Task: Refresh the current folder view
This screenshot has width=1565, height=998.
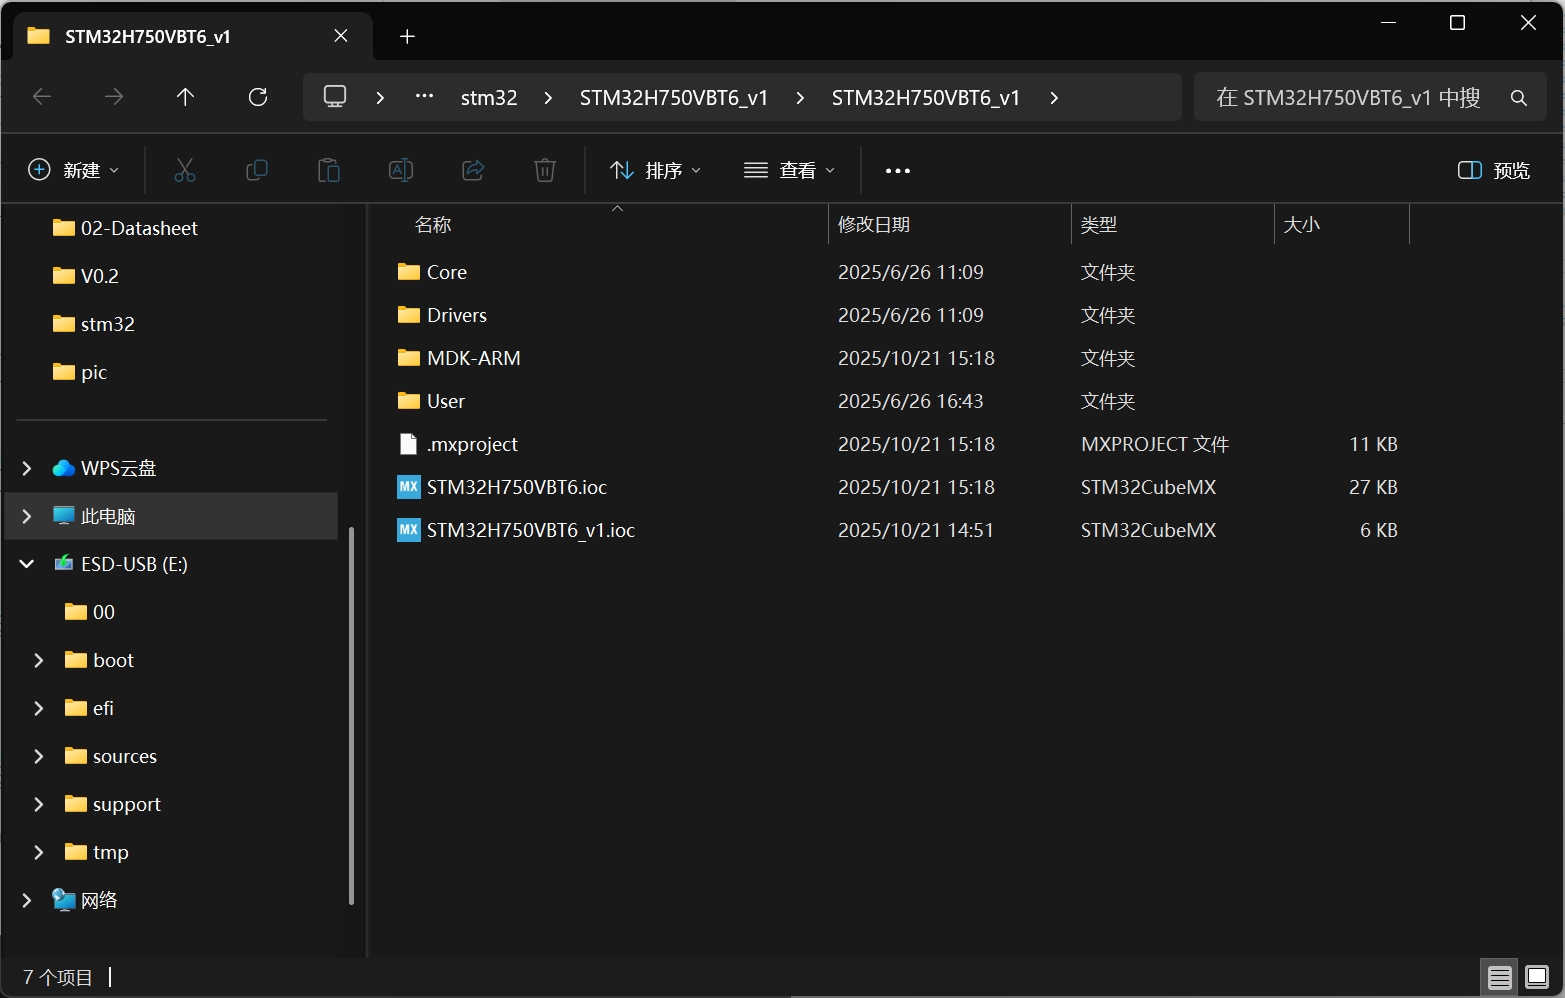Action: click(258, 97)
